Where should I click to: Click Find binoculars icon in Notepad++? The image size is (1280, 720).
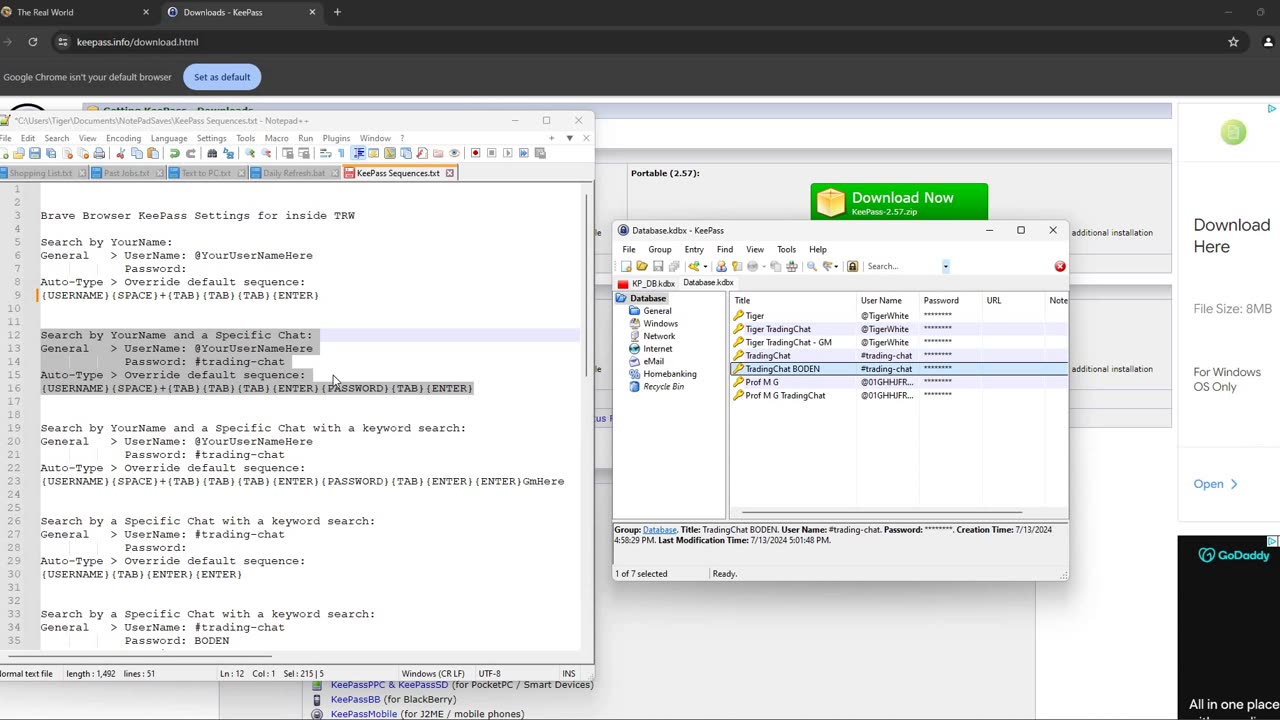coord(212,153)
